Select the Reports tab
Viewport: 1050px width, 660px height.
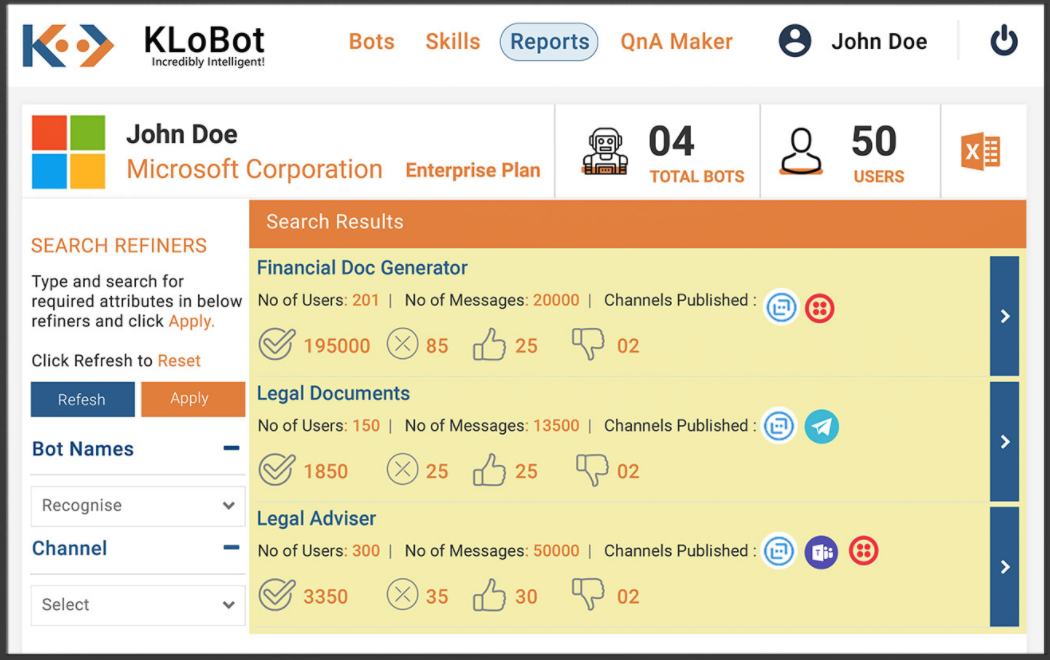549,42
